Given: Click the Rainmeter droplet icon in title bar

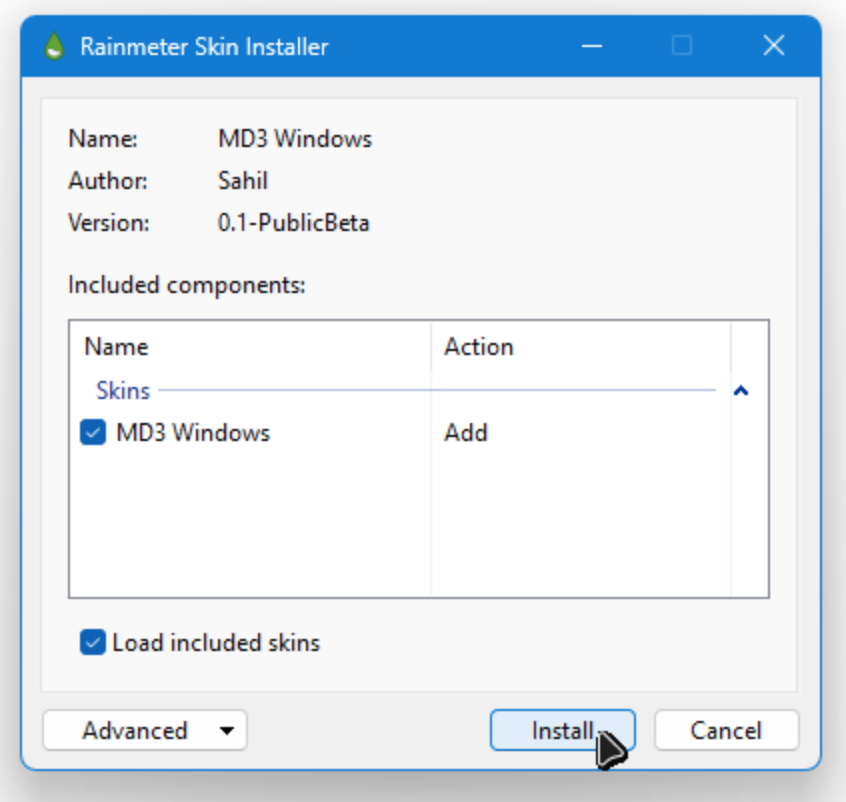Looking at the screenshot, I should point(51,46).
